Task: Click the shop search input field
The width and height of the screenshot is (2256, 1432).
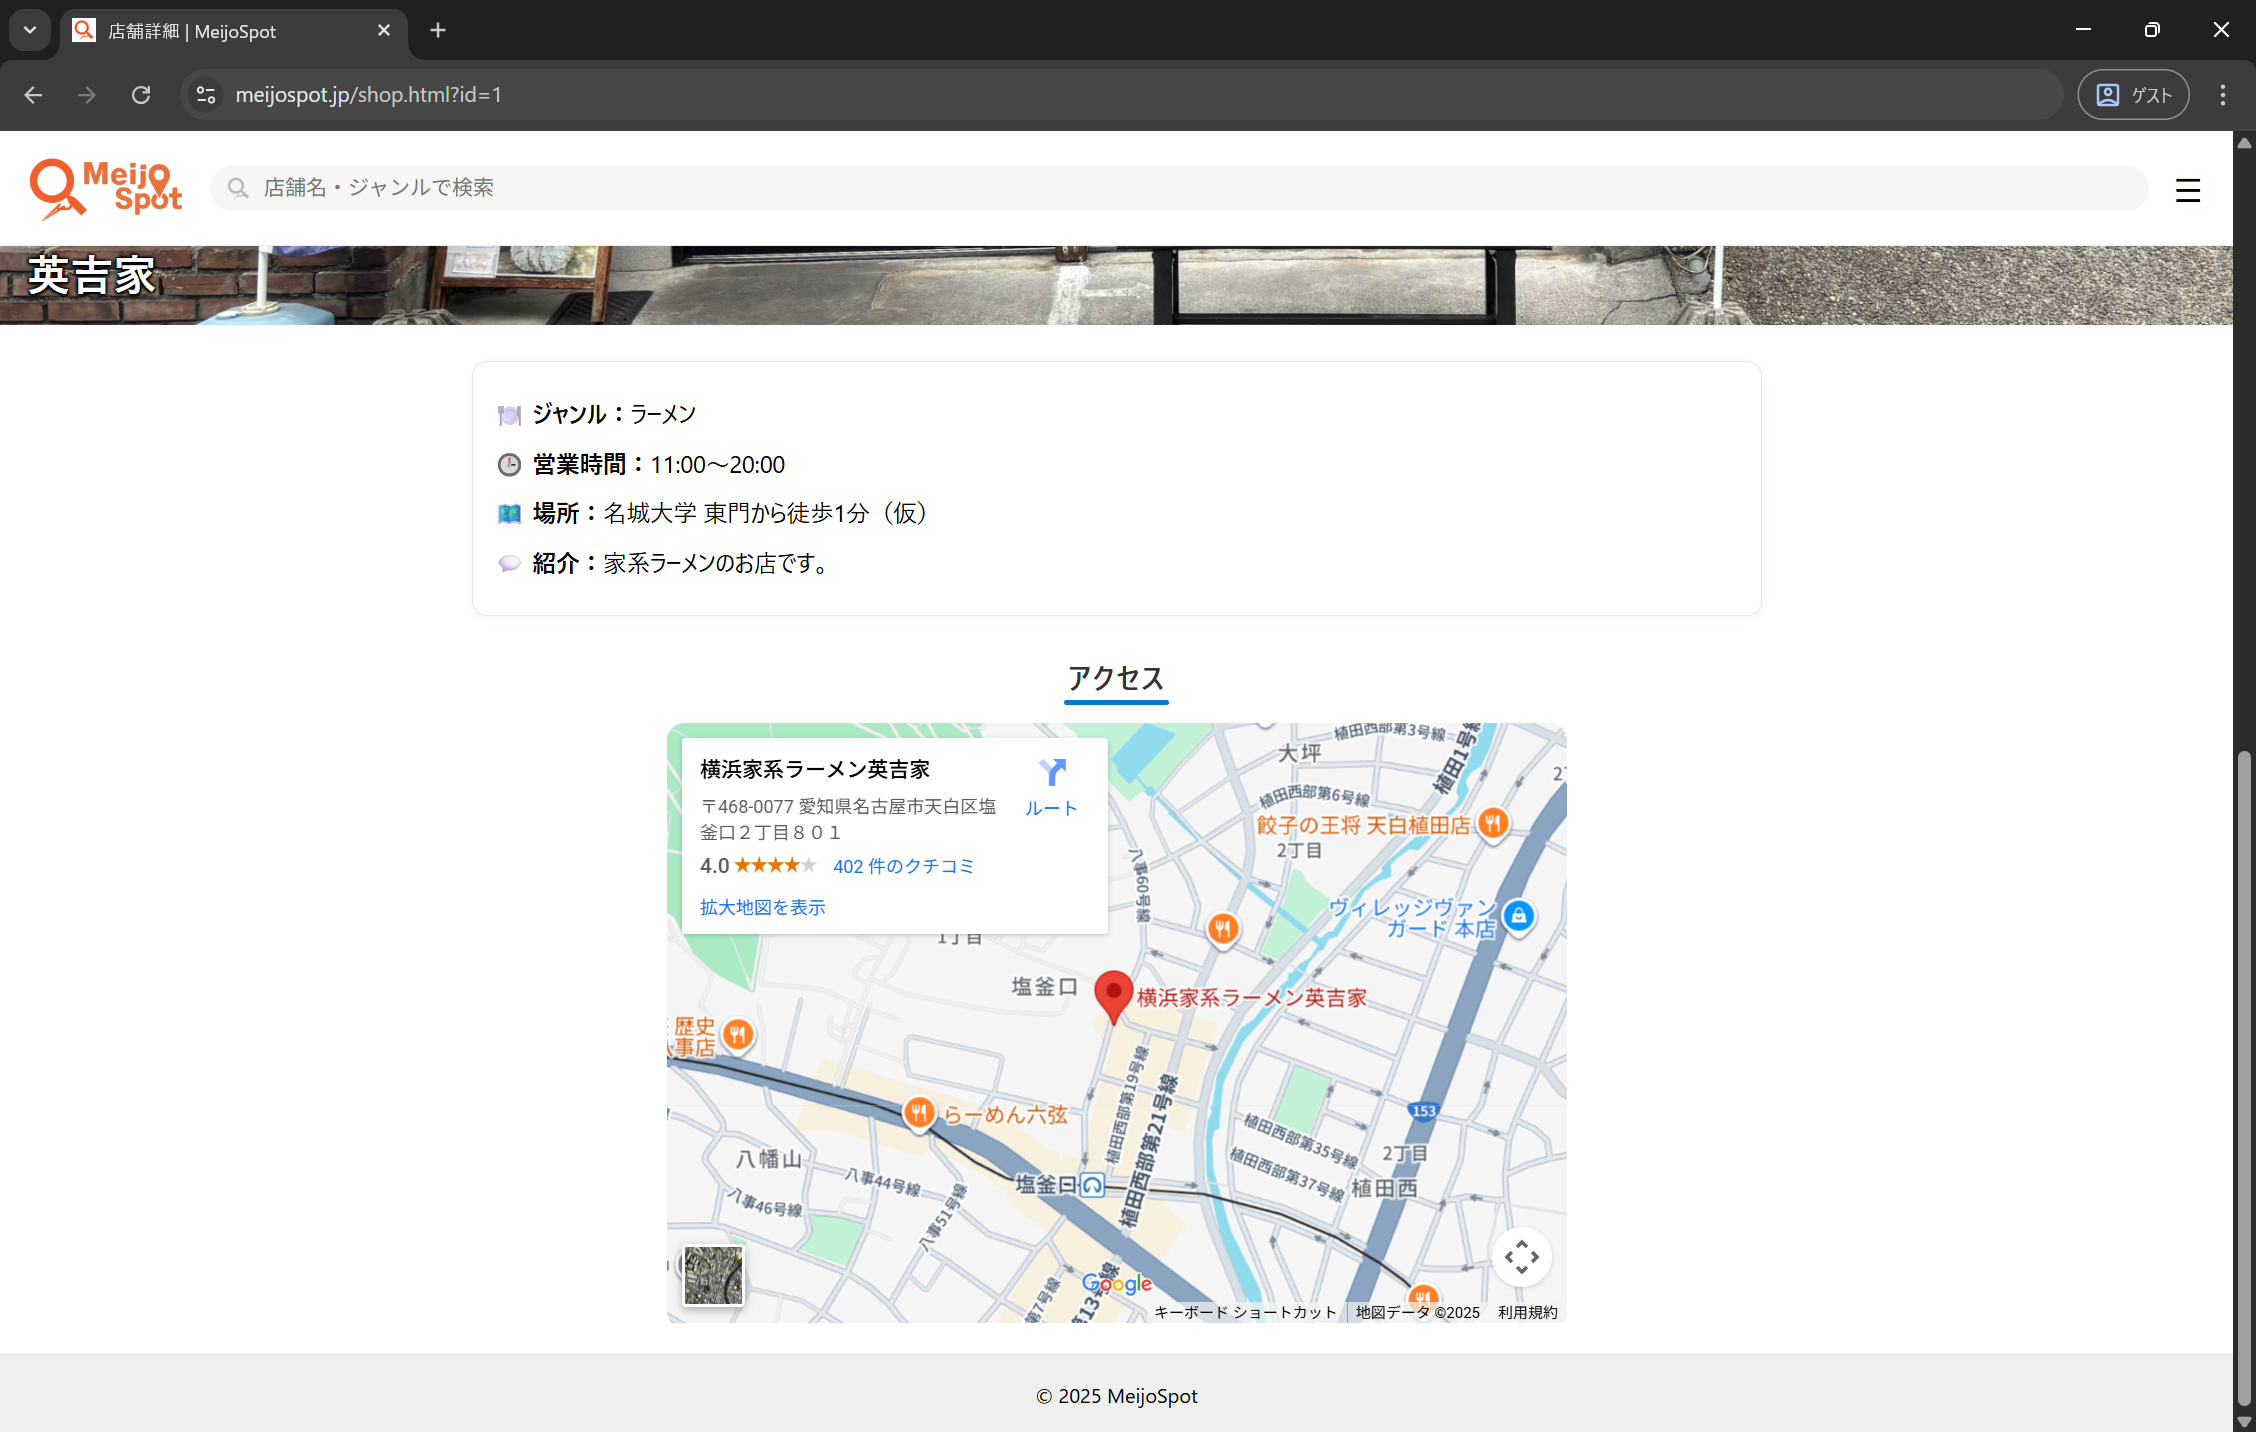Action: (x=1180, y=188)
